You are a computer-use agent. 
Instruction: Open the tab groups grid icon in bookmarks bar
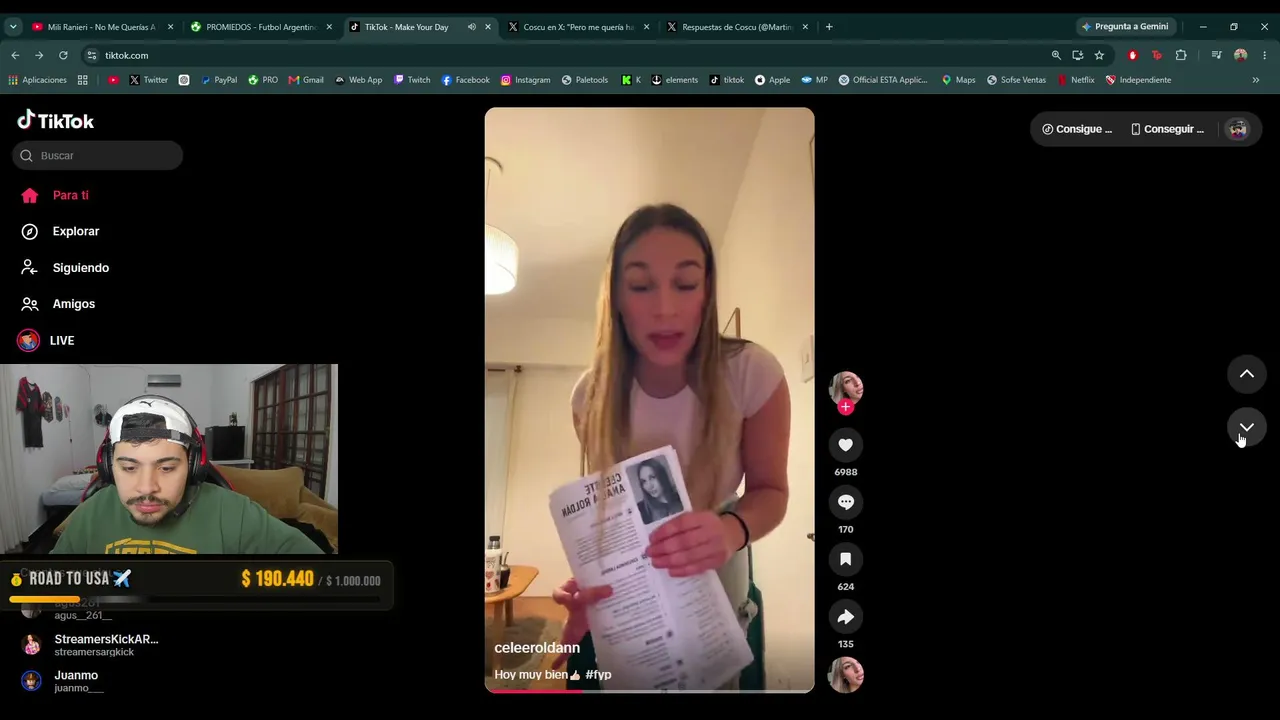[83, 80]
